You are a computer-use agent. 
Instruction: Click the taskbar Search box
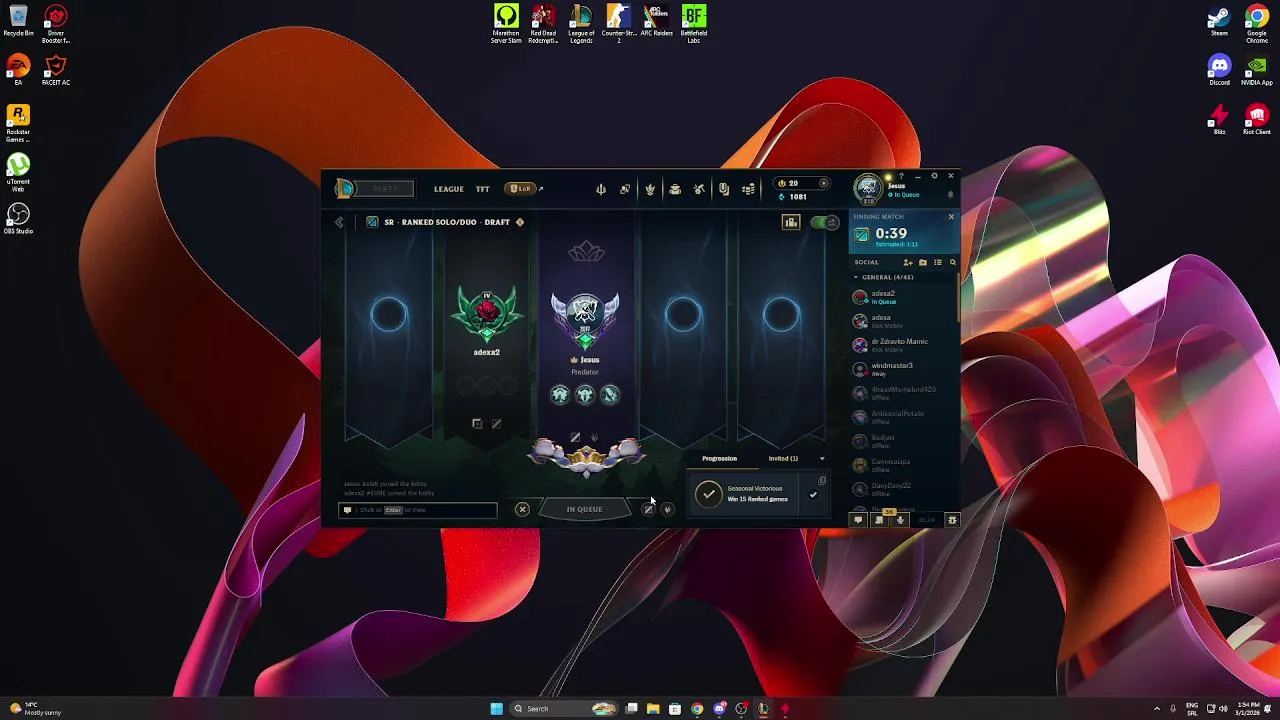(x=565, y=709)
